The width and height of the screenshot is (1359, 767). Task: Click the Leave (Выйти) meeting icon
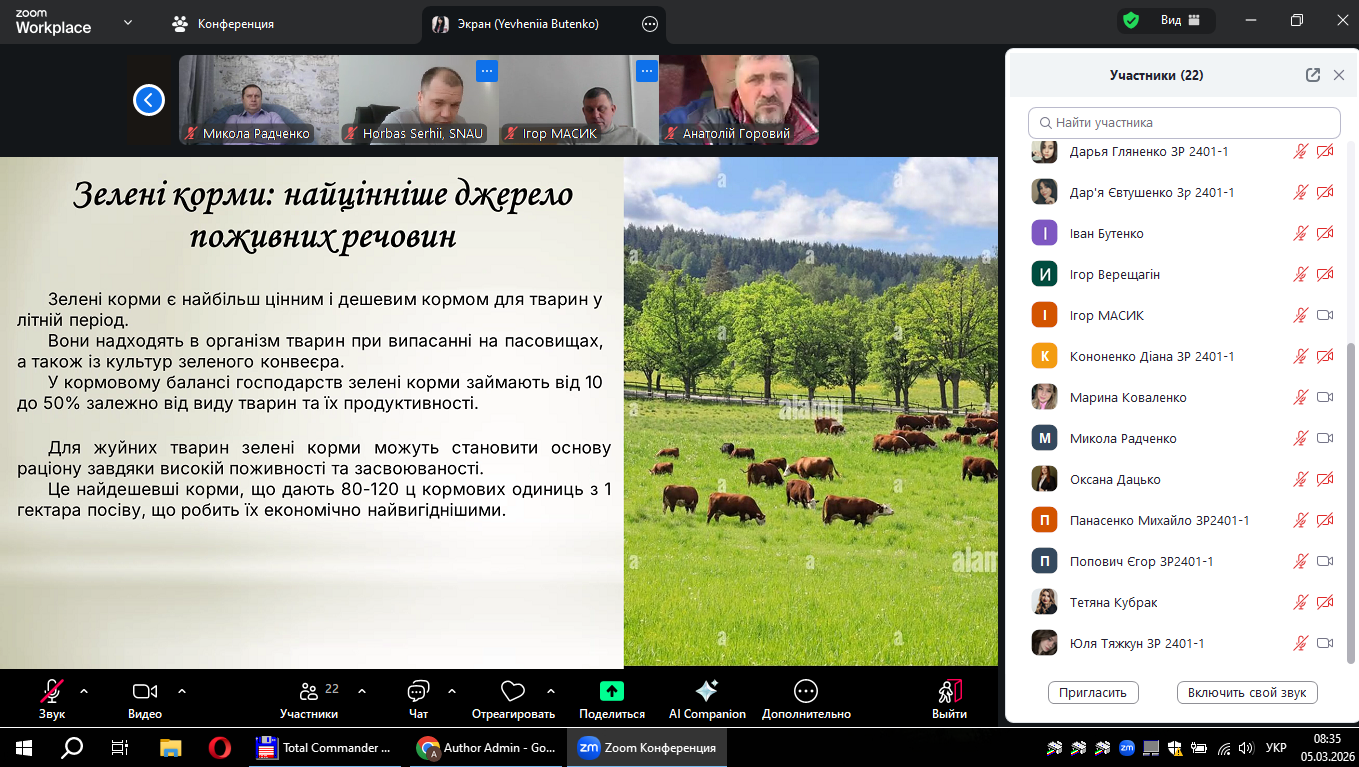pyautogui.click(x=949, y=691)
